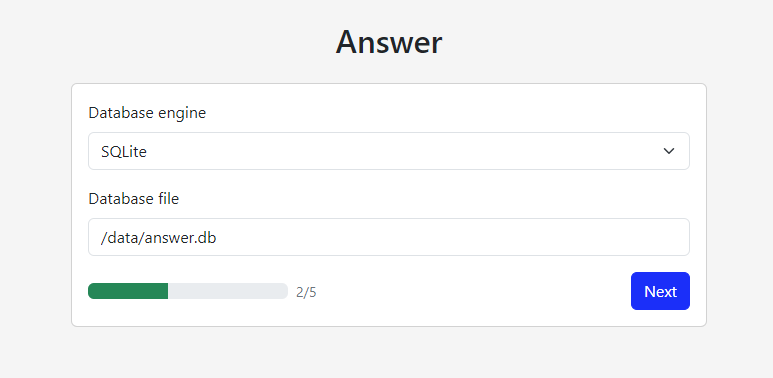
Task: Select the SQLite text in engine combo box
Action: click(x=124, y=151)
